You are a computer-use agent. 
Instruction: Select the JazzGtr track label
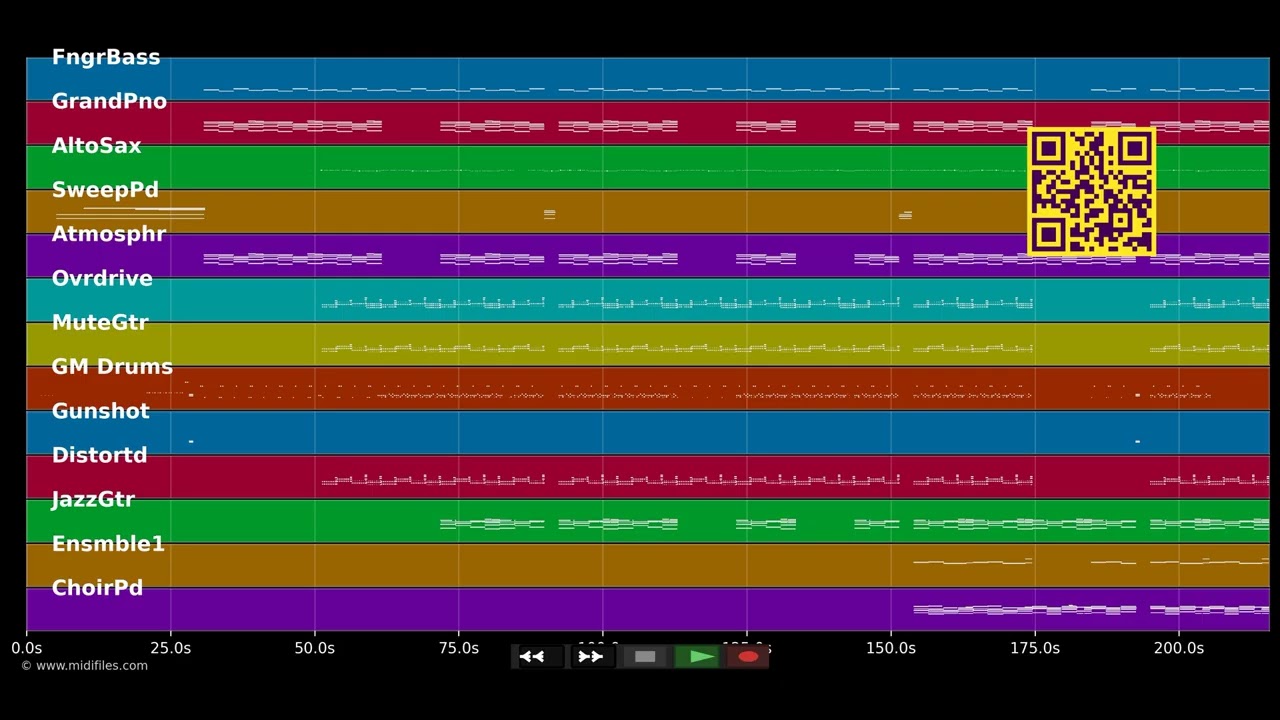pyautogui.click(x=93, y=499)
